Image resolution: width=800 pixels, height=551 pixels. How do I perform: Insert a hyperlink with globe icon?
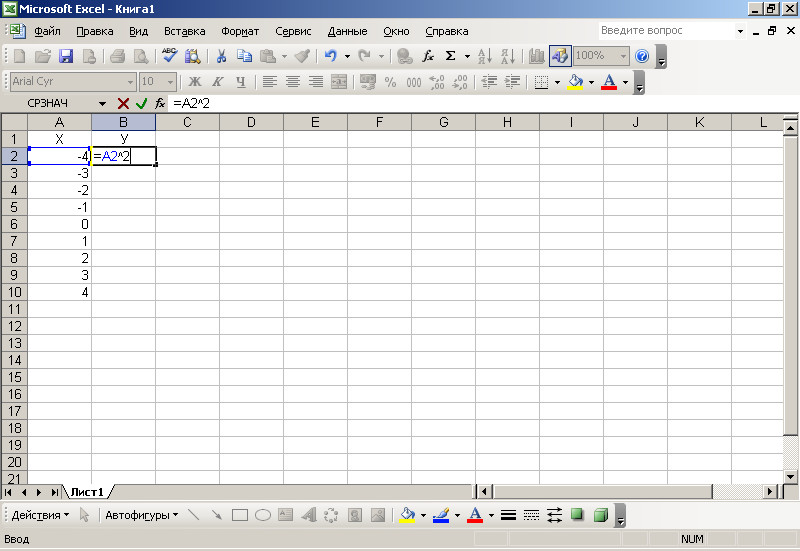click(x=405, y=56)
